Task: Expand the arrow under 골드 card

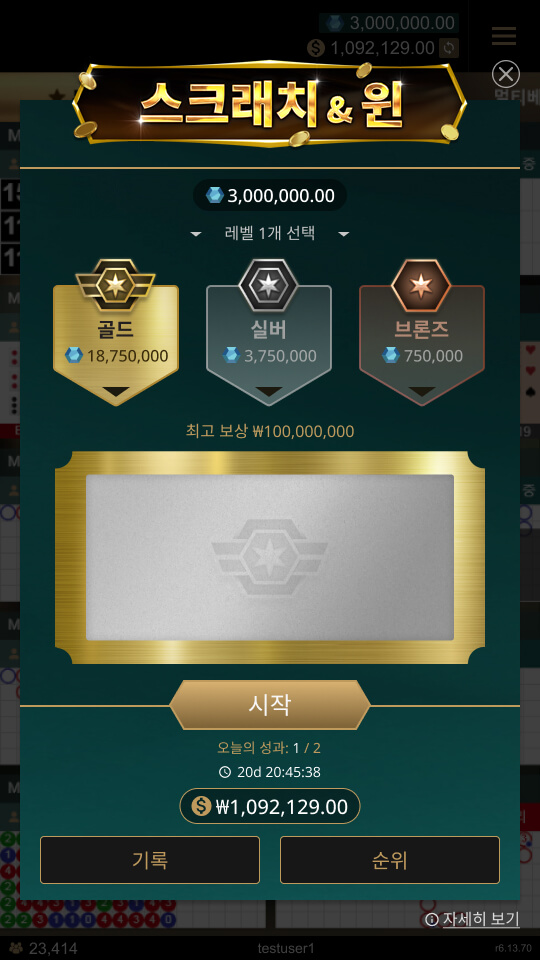Action: tap(116, 391)
